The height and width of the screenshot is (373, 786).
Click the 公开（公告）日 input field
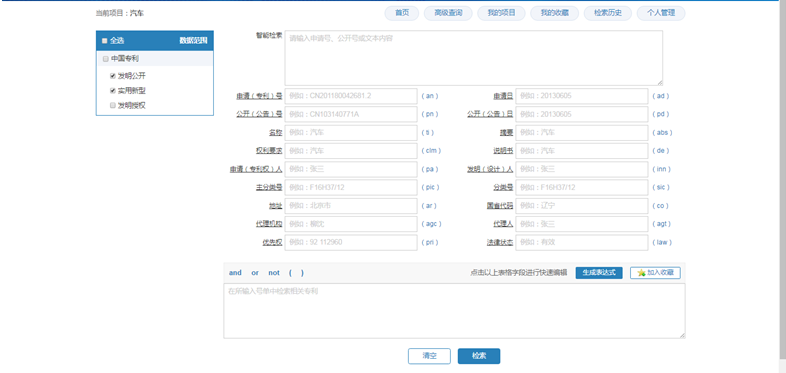click(581, 114)
